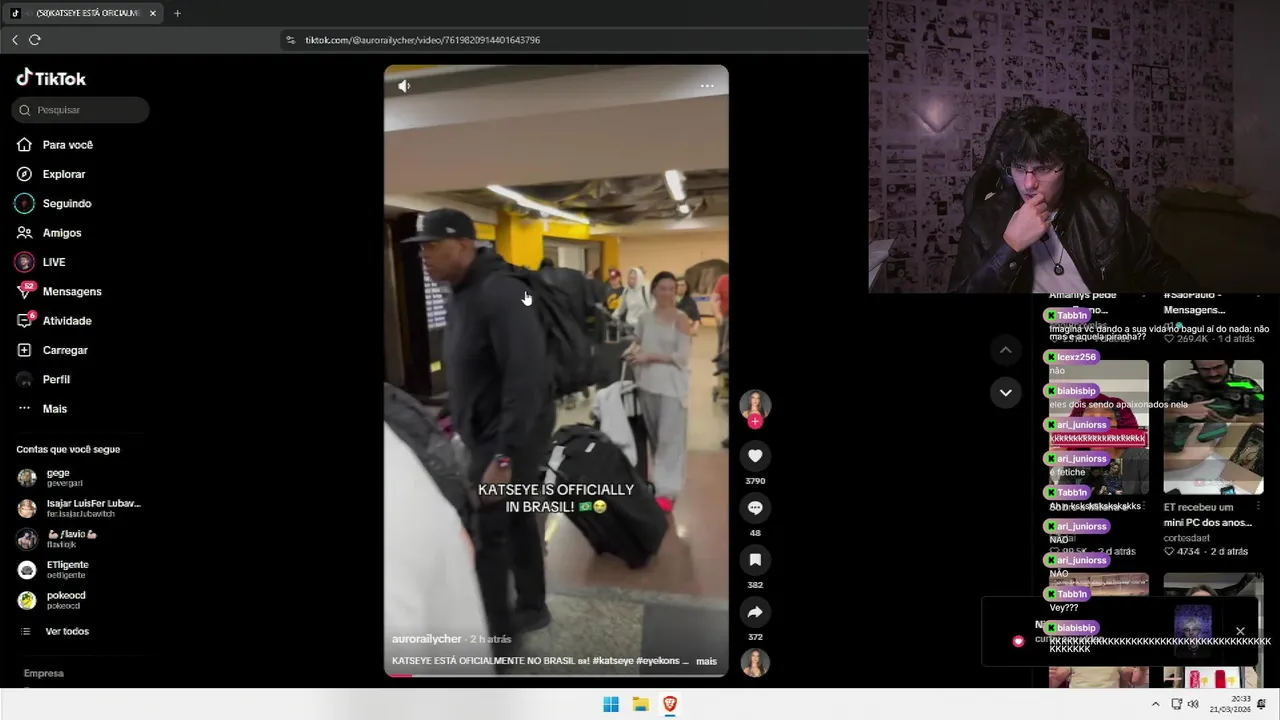
Task: Open followed account gege
Action: (x=80, y=477)
